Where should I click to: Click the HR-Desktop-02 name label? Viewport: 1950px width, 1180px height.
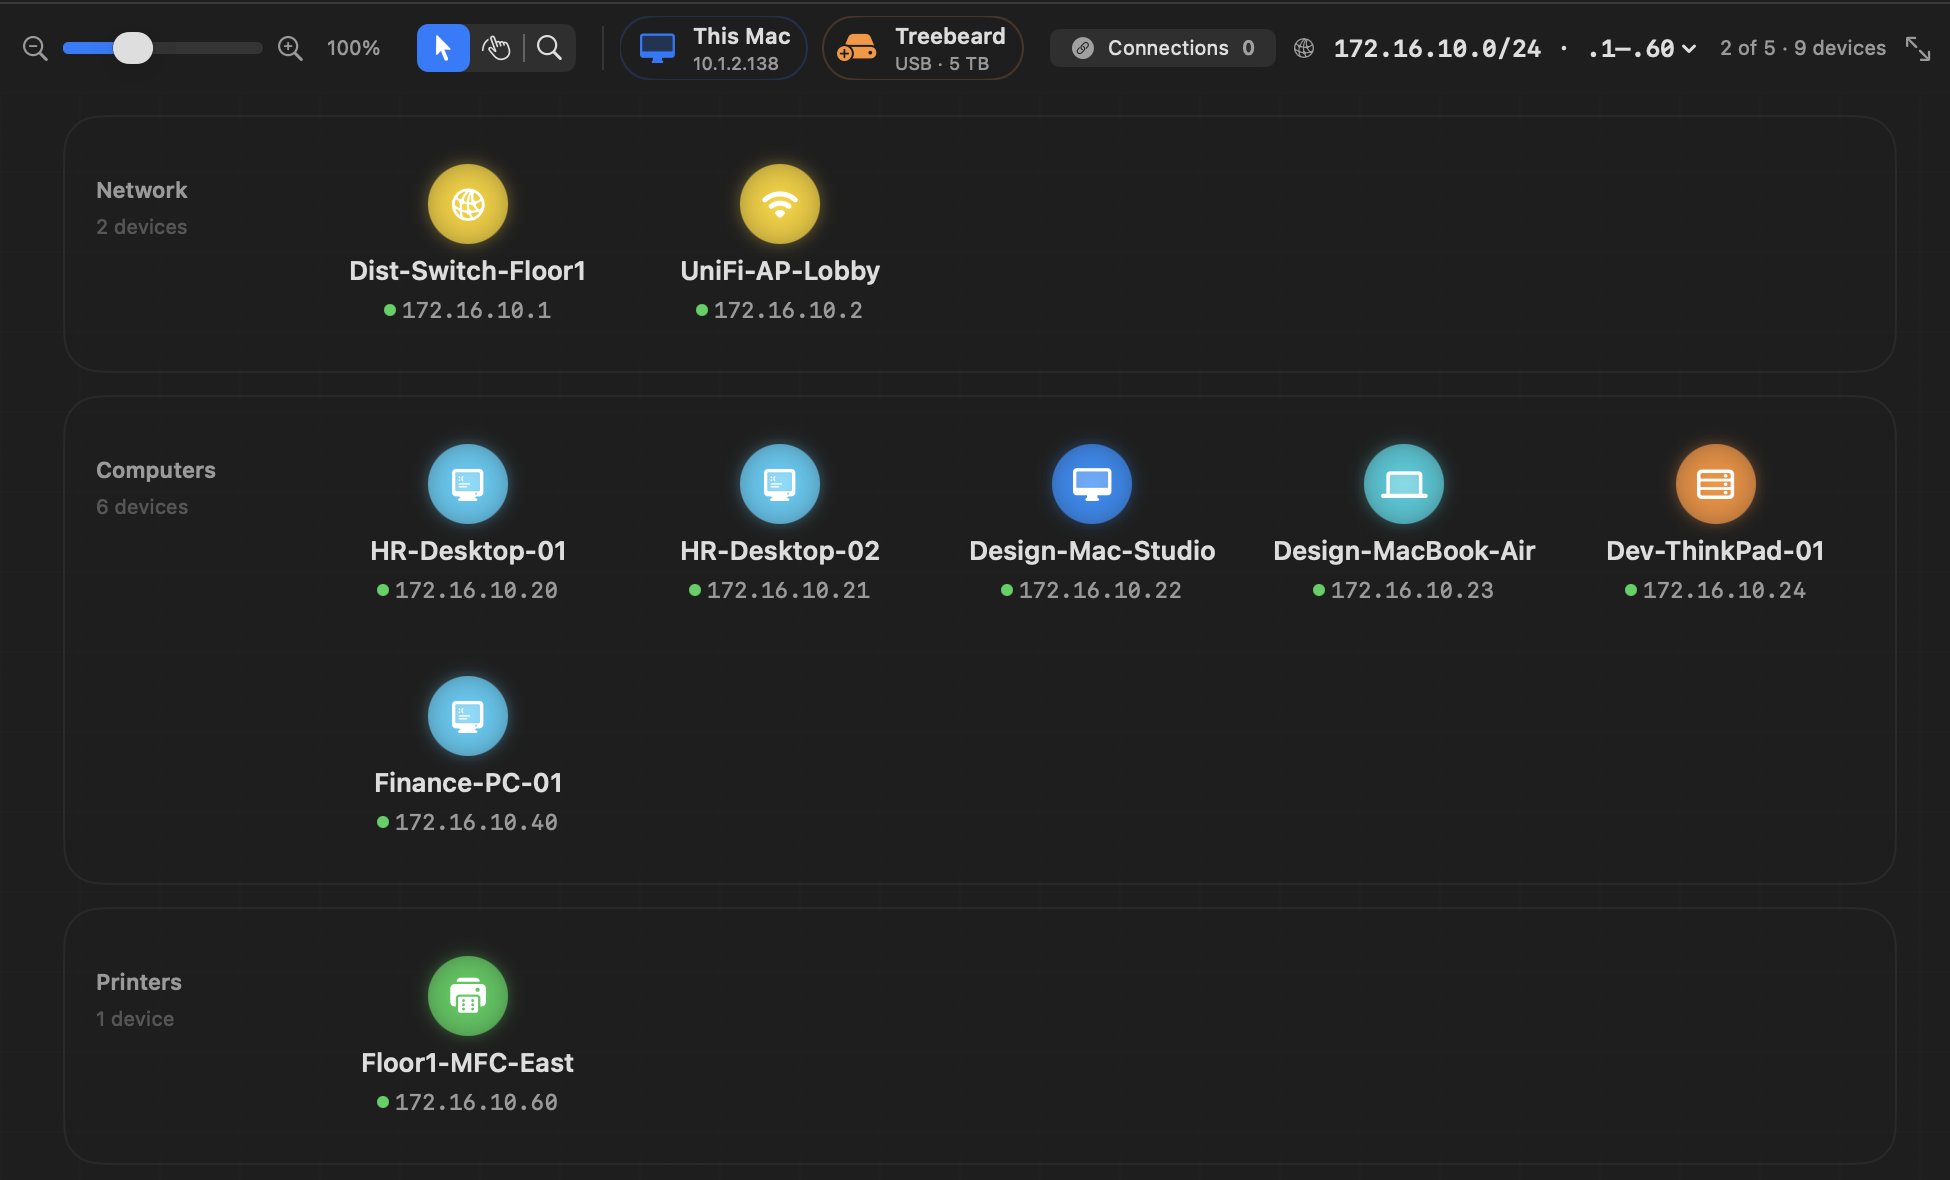[x=780, y=551]
